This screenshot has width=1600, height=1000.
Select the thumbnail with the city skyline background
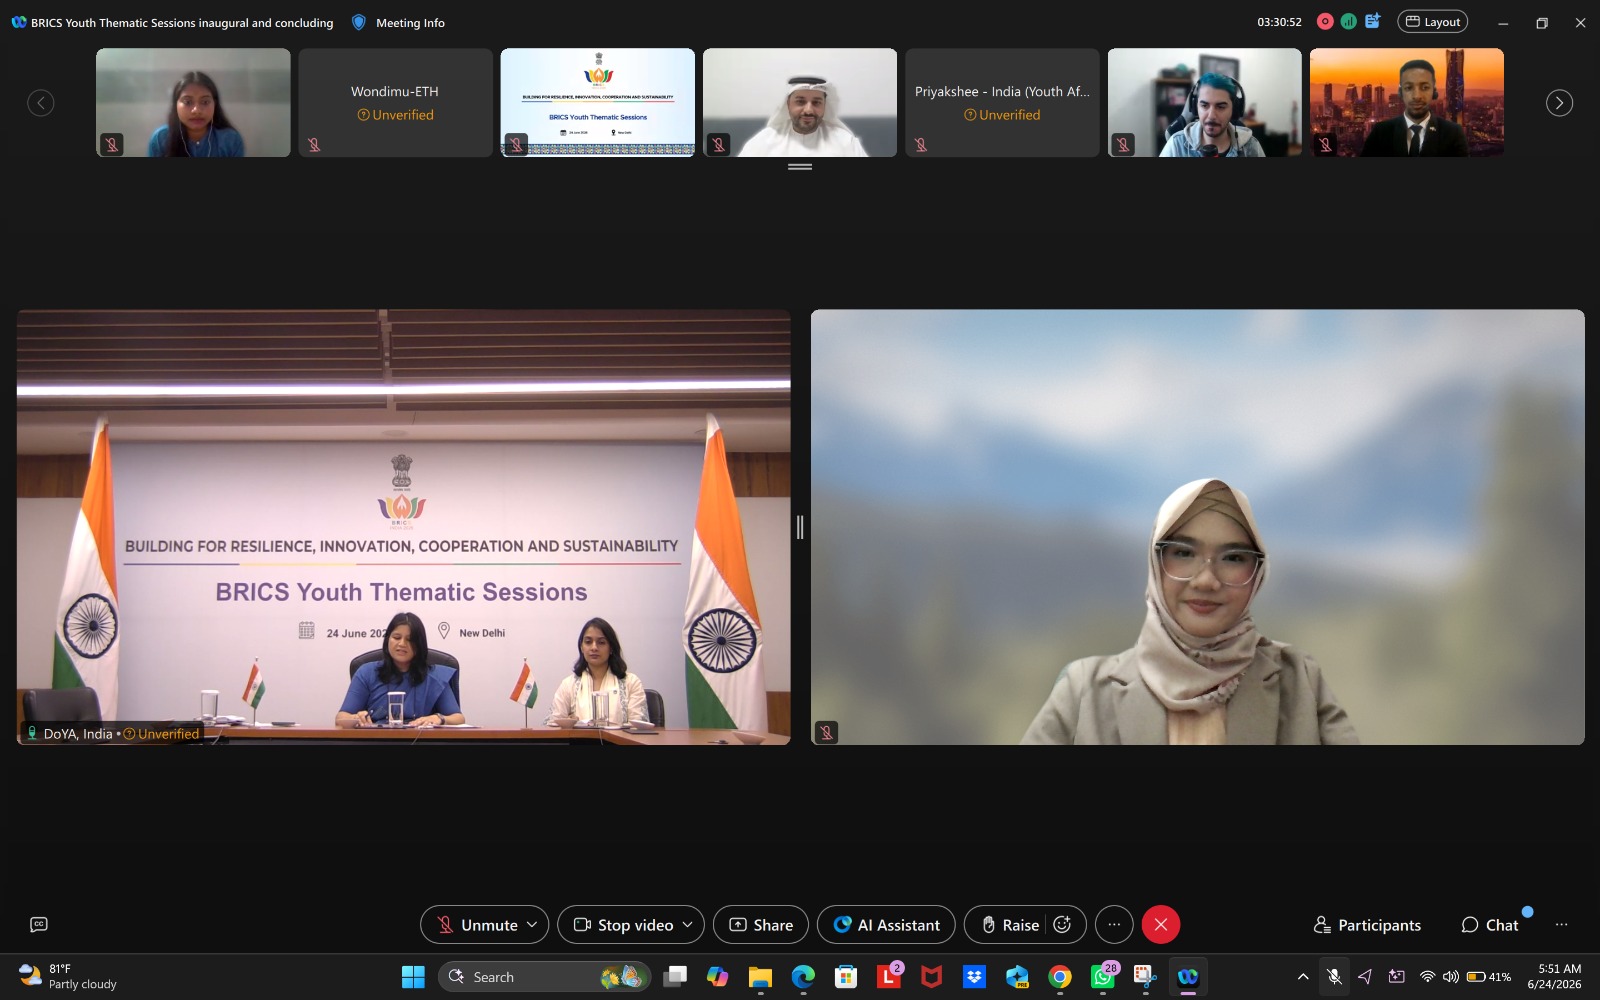click(1407, 103)
